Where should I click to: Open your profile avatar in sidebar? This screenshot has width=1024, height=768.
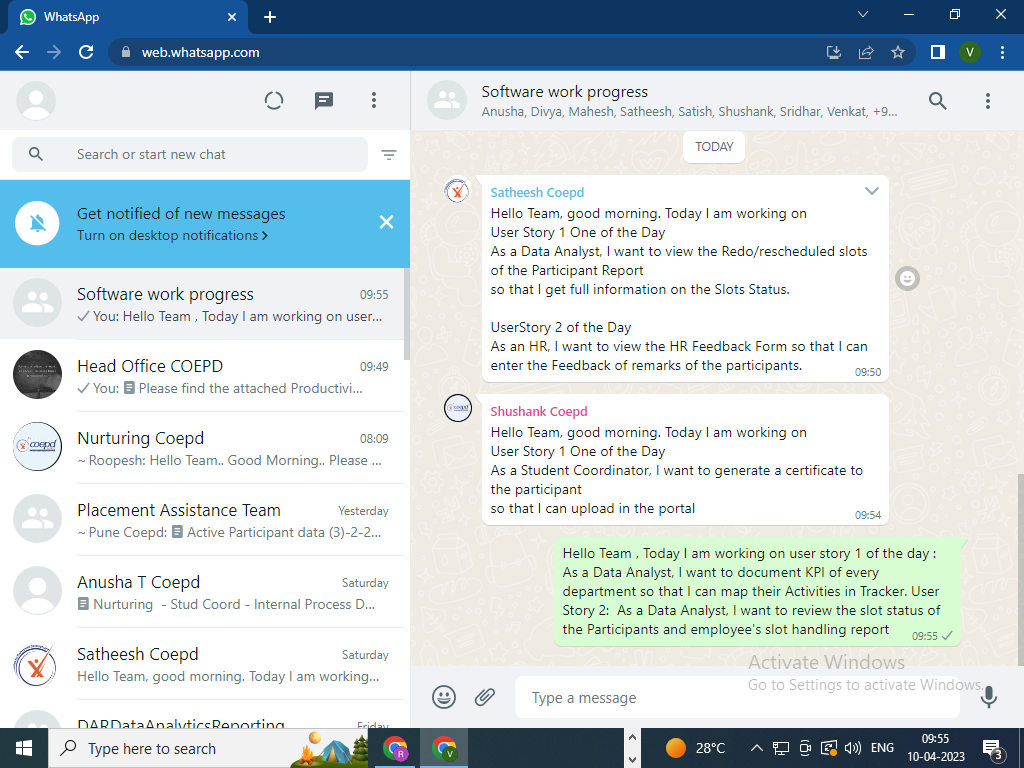click(x=36, y=100)
